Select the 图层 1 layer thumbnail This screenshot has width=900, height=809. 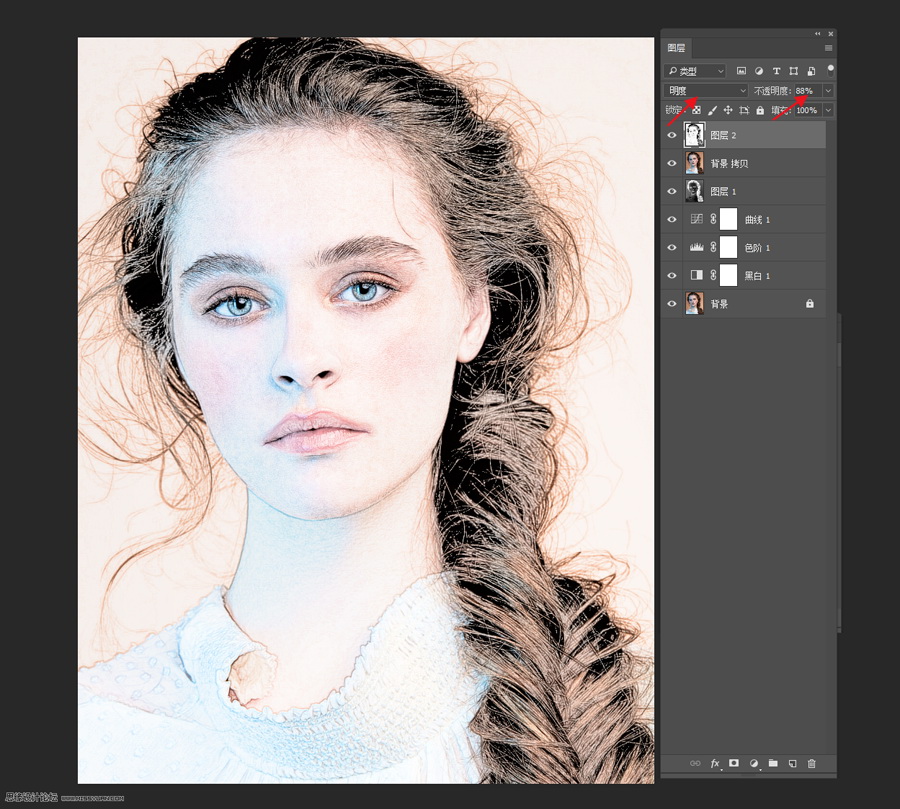point(695,191)
